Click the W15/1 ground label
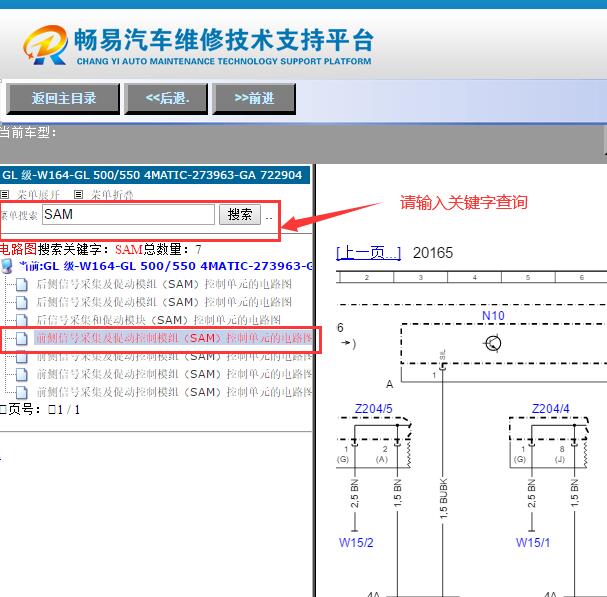 [533, 543]
